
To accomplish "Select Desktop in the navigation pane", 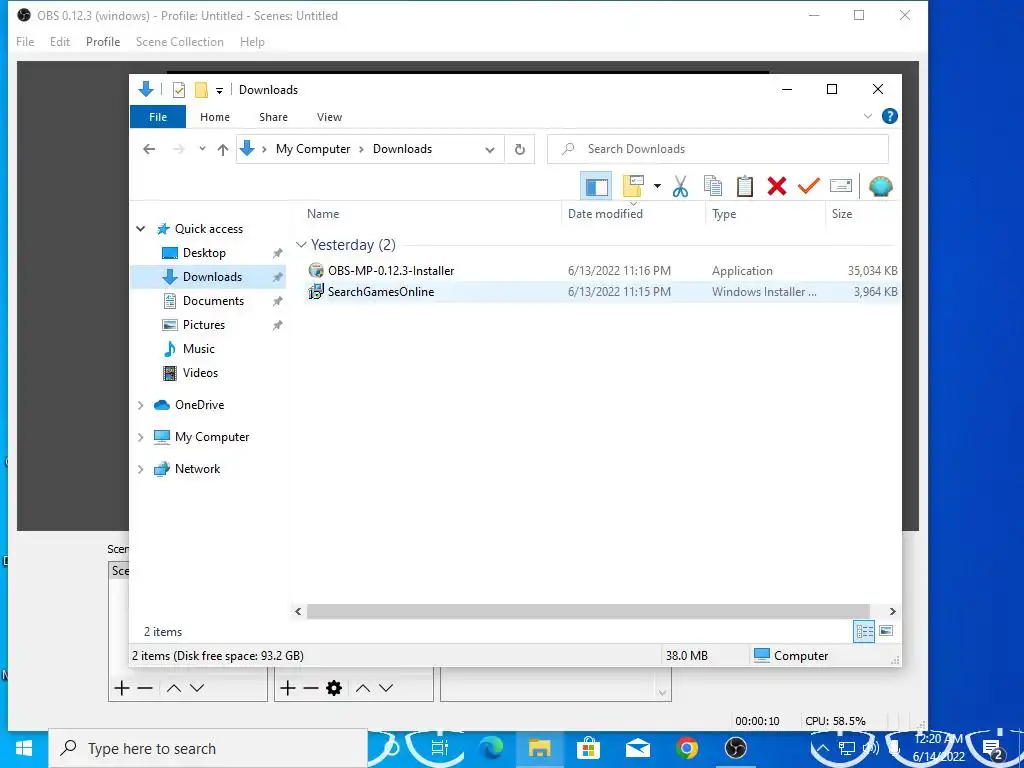I will 204,253.
